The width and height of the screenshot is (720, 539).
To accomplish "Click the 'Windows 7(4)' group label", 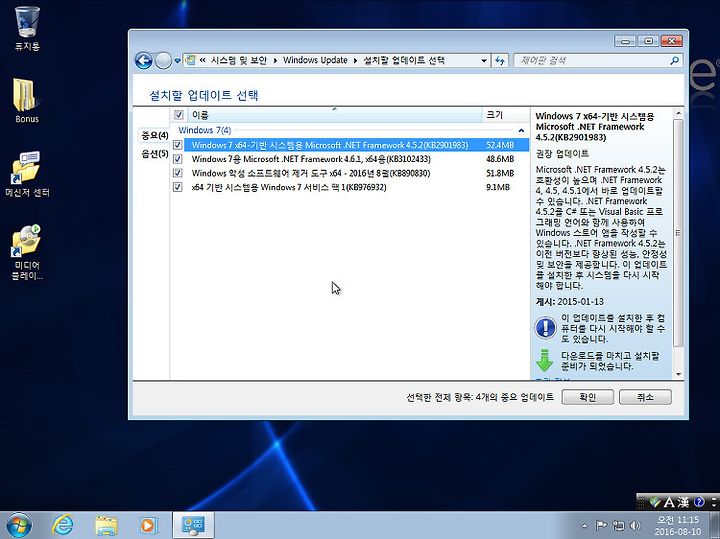I will 205,130.
